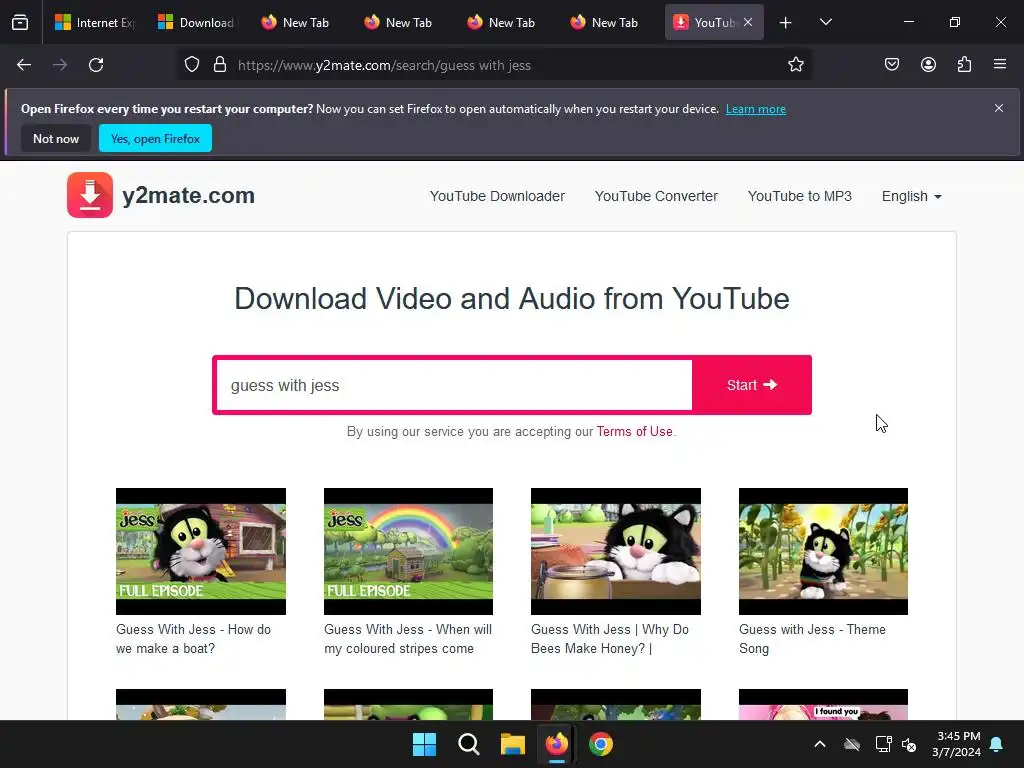
Task: Open the notifications bell icon
Action: point(996,744)
